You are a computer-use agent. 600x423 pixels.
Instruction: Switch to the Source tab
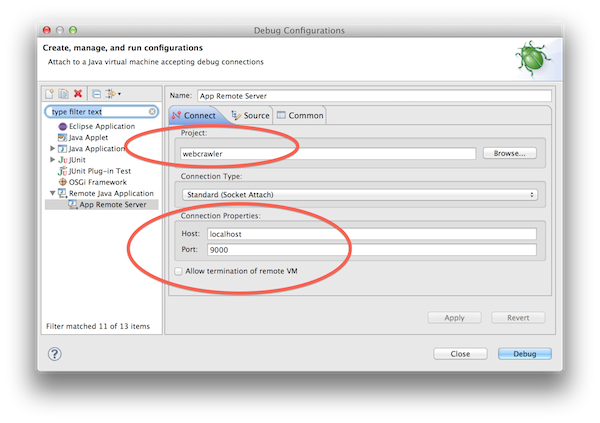point(251,115)
